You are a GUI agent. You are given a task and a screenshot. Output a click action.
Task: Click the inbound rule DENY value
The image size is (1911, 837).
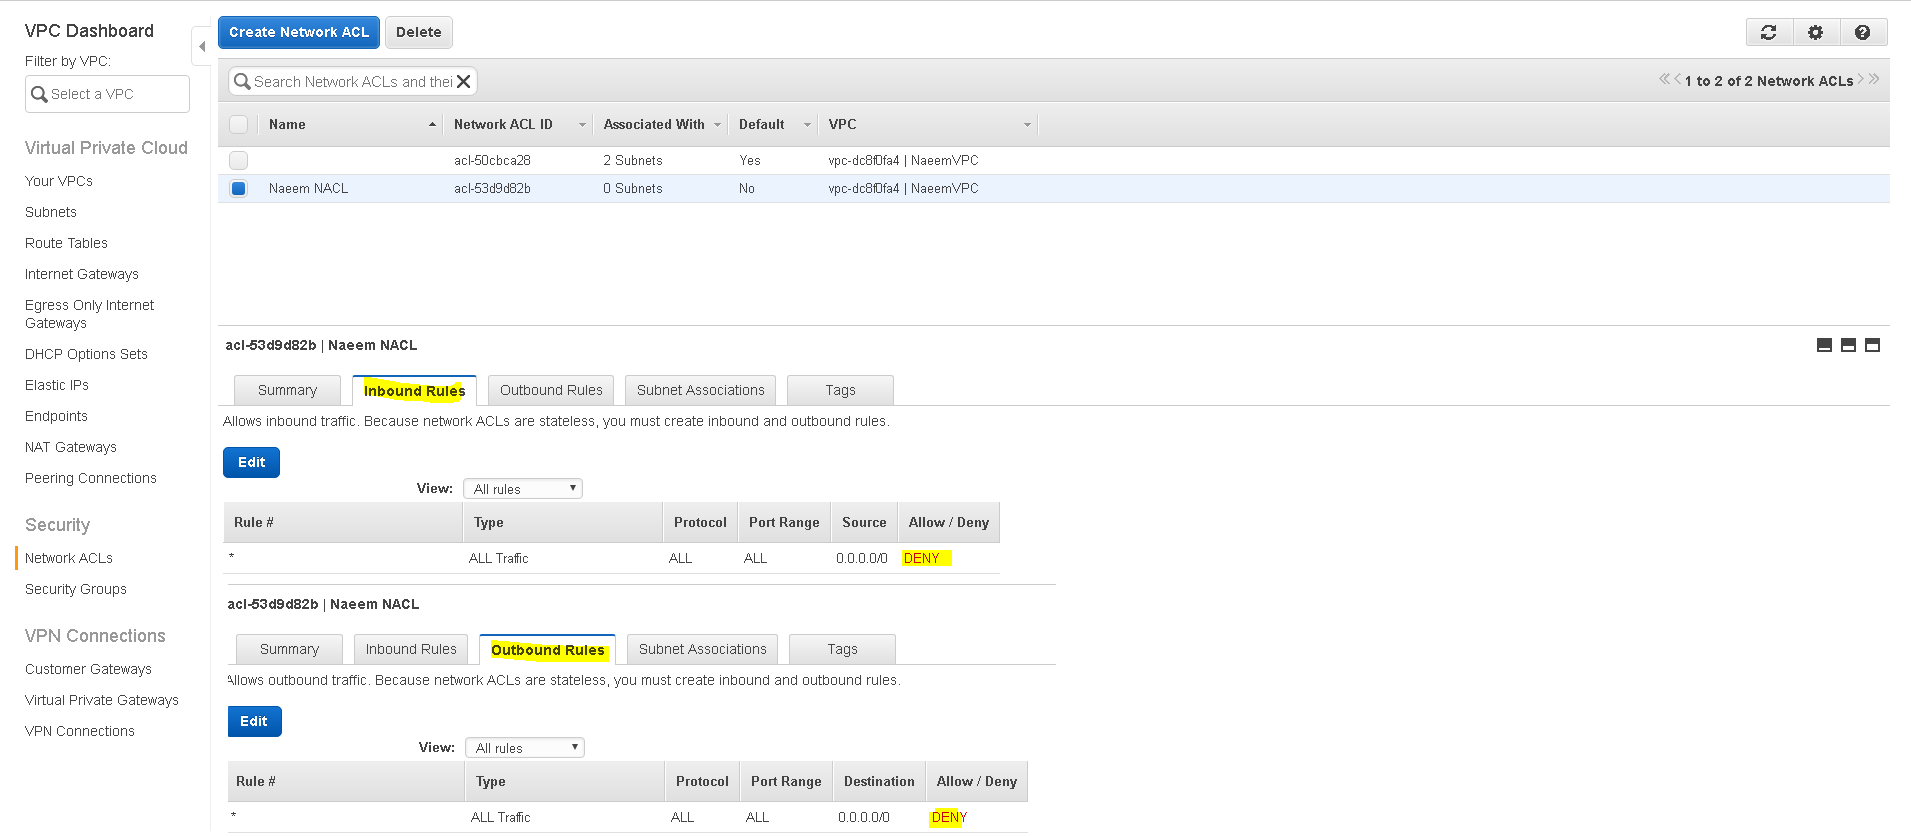[921, 558]
